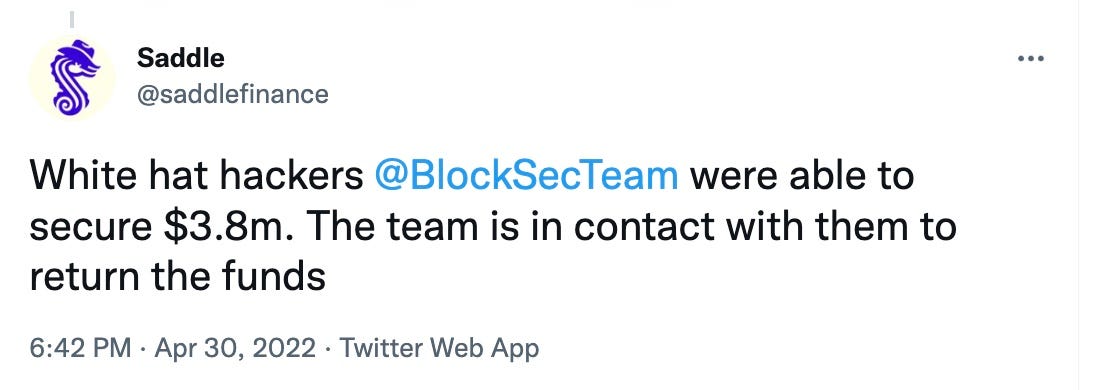Viewport: 1104px width, 390px height.
Task: Open the Twitter Web App source link
Action: [439, 348]
